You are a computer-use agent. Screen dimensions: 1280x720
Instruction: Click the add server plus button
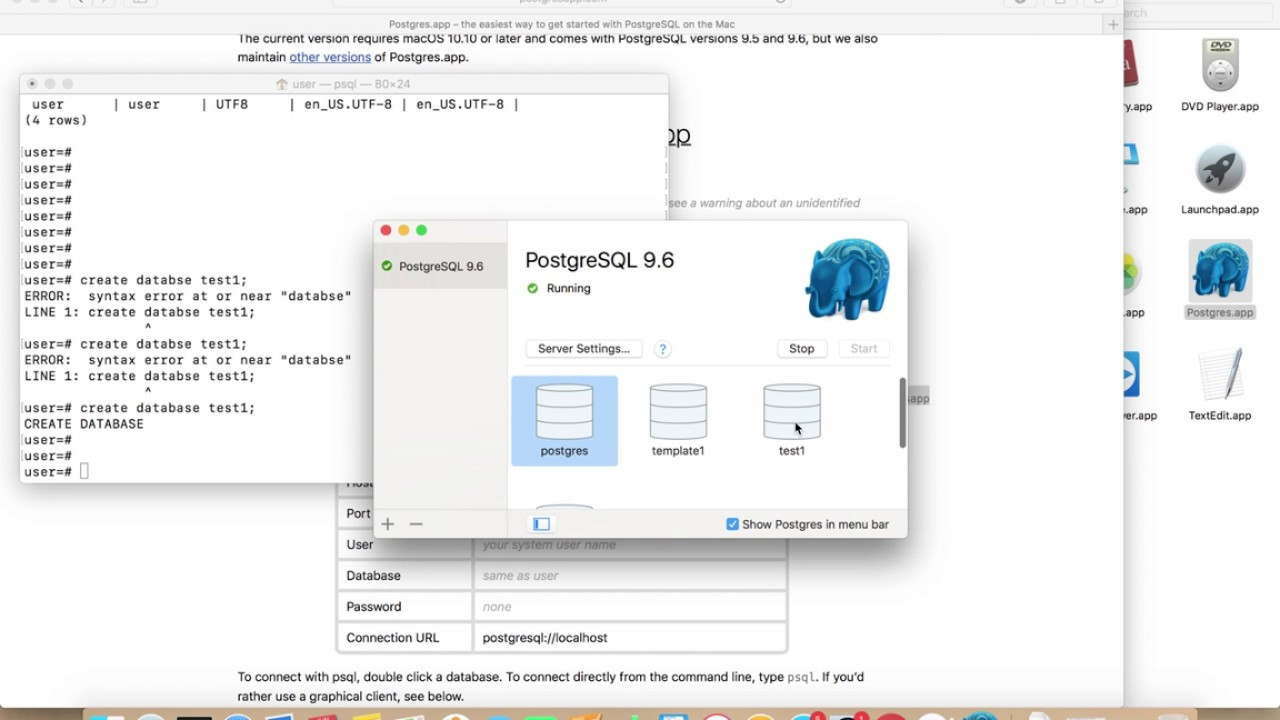tap(388, 524)
